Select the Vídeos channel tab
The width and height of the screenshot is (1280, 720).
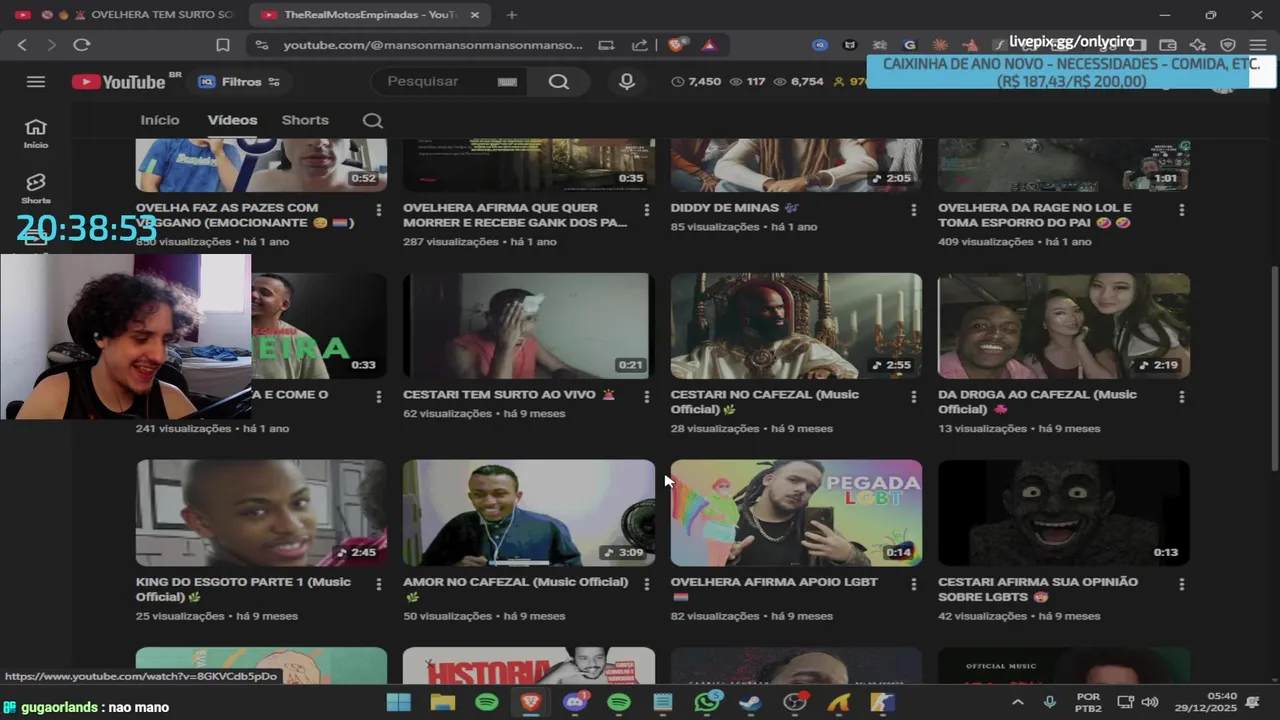[x=232, y=120]
